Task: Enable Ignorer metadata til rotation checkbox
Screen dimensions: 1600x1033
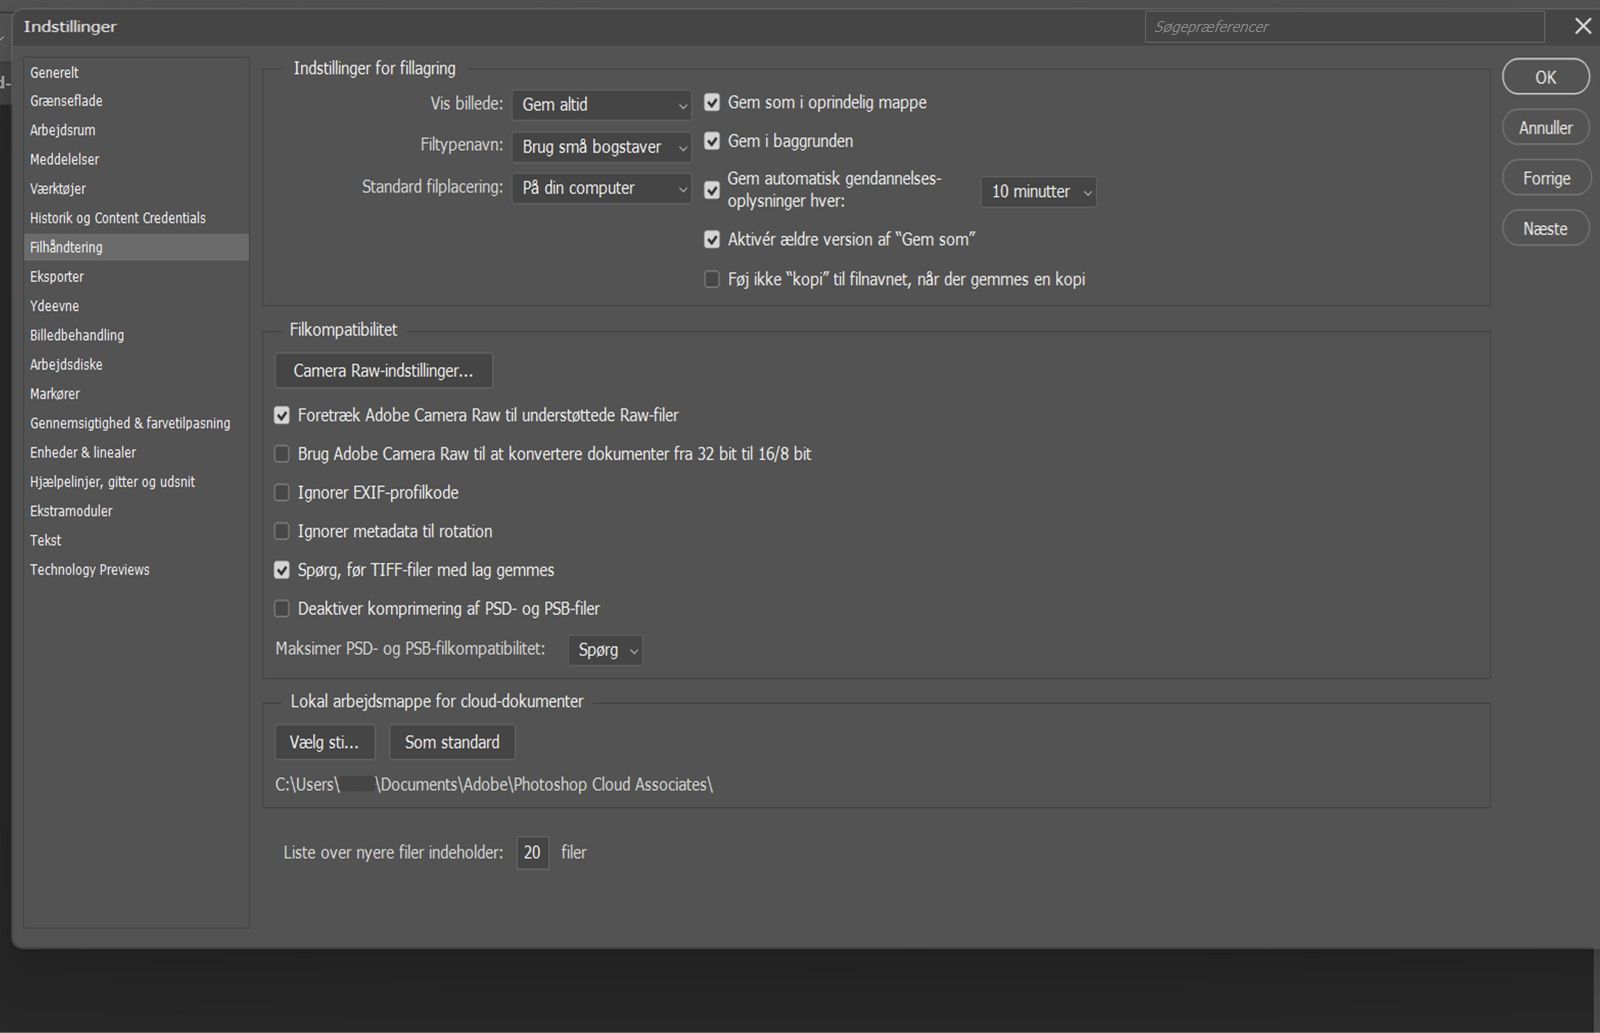Action: pyautogui.click(x=282, y=531)
